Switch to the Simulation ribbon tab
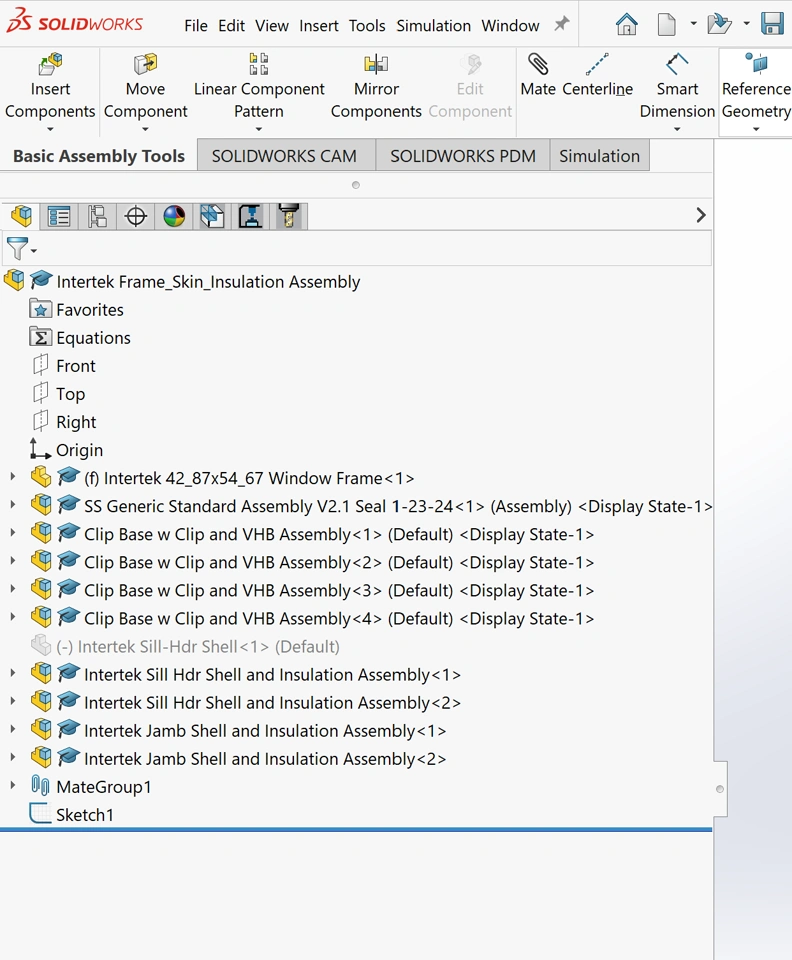Screen dimensions: 792x960 click(599, 156)
